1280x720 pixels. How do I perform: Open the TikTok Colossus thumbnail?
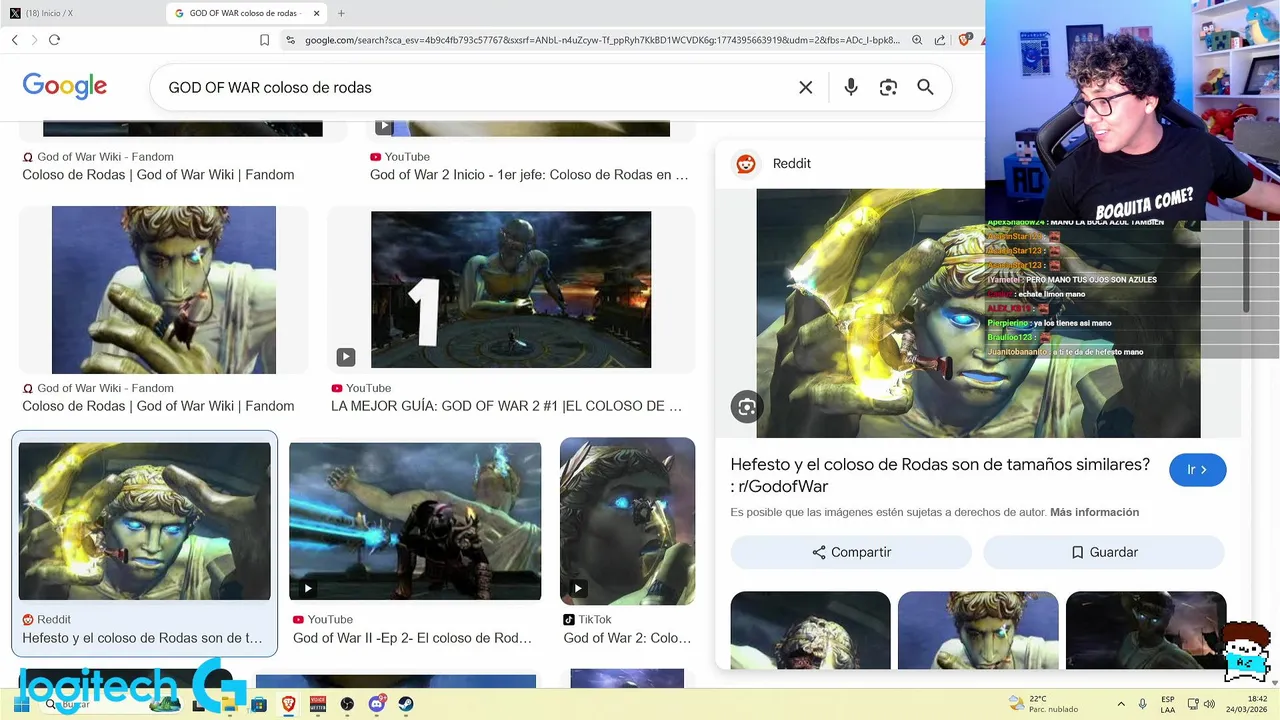[627, 521]
